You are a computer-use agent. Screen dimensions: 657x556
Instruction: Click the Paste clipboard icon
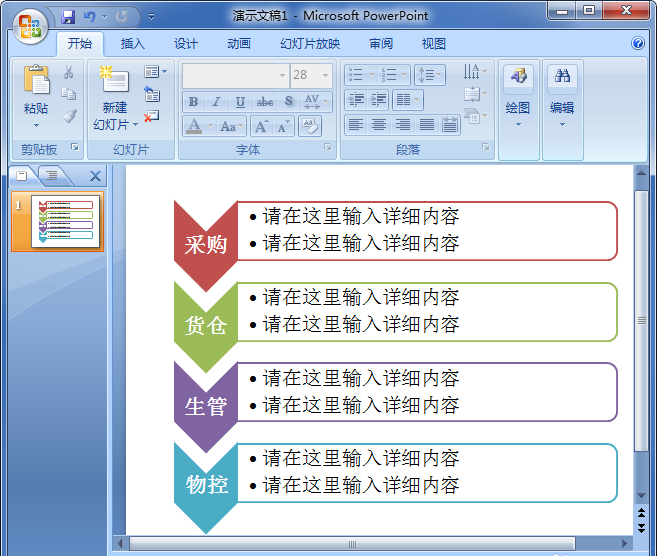click(x=36, y=82)
